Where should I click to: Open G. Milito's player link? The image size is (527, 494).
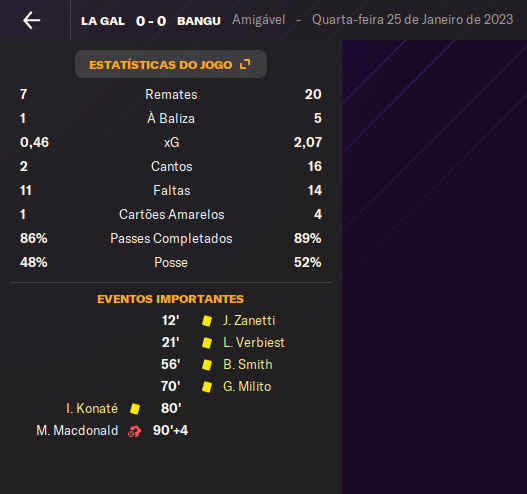point(247,386)
